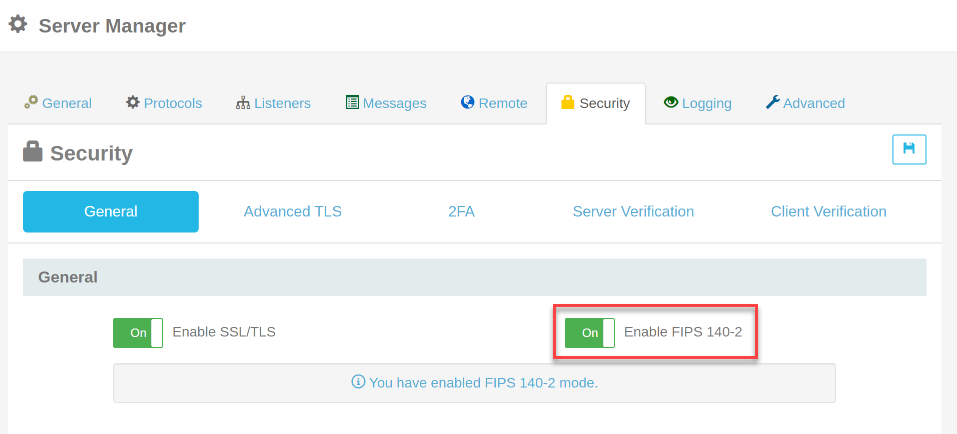Viewport: 957px width, 434px height.
Task: Click the wrench icon on Advanced tab
Action: (772, 102)
